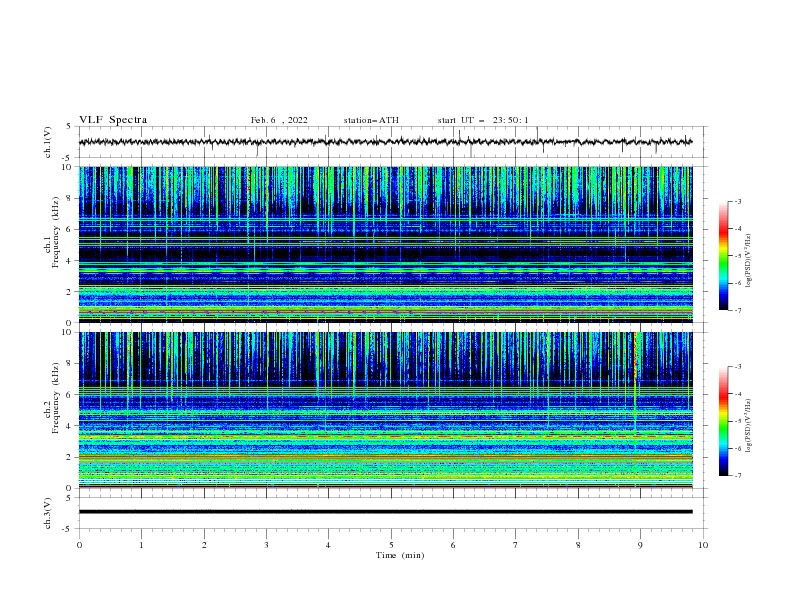Image resolution: width=792 pixels, height=612 pixels.
Task: Click the log(PSD) label beside ch.2 color bar
Action: (749, 426)
